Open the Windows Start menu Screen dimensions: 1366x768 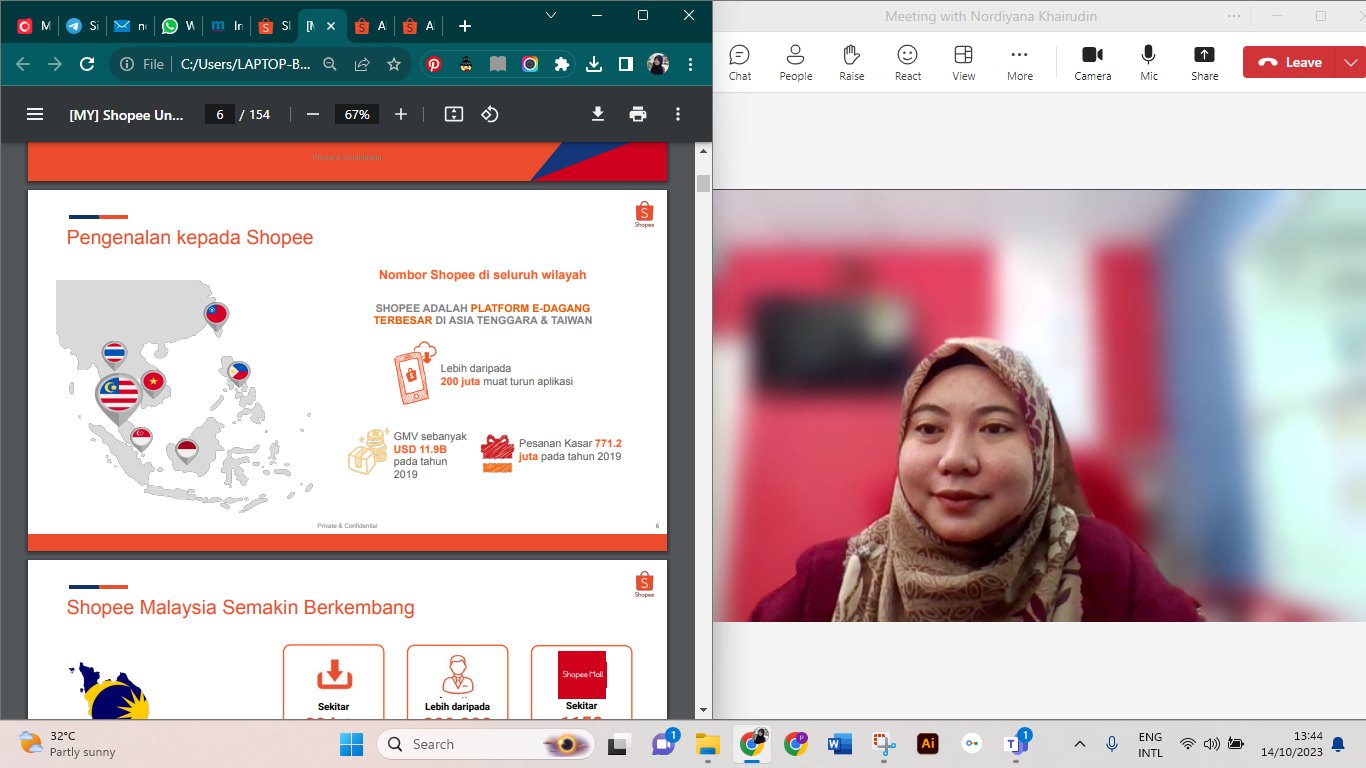click(351, 744)
